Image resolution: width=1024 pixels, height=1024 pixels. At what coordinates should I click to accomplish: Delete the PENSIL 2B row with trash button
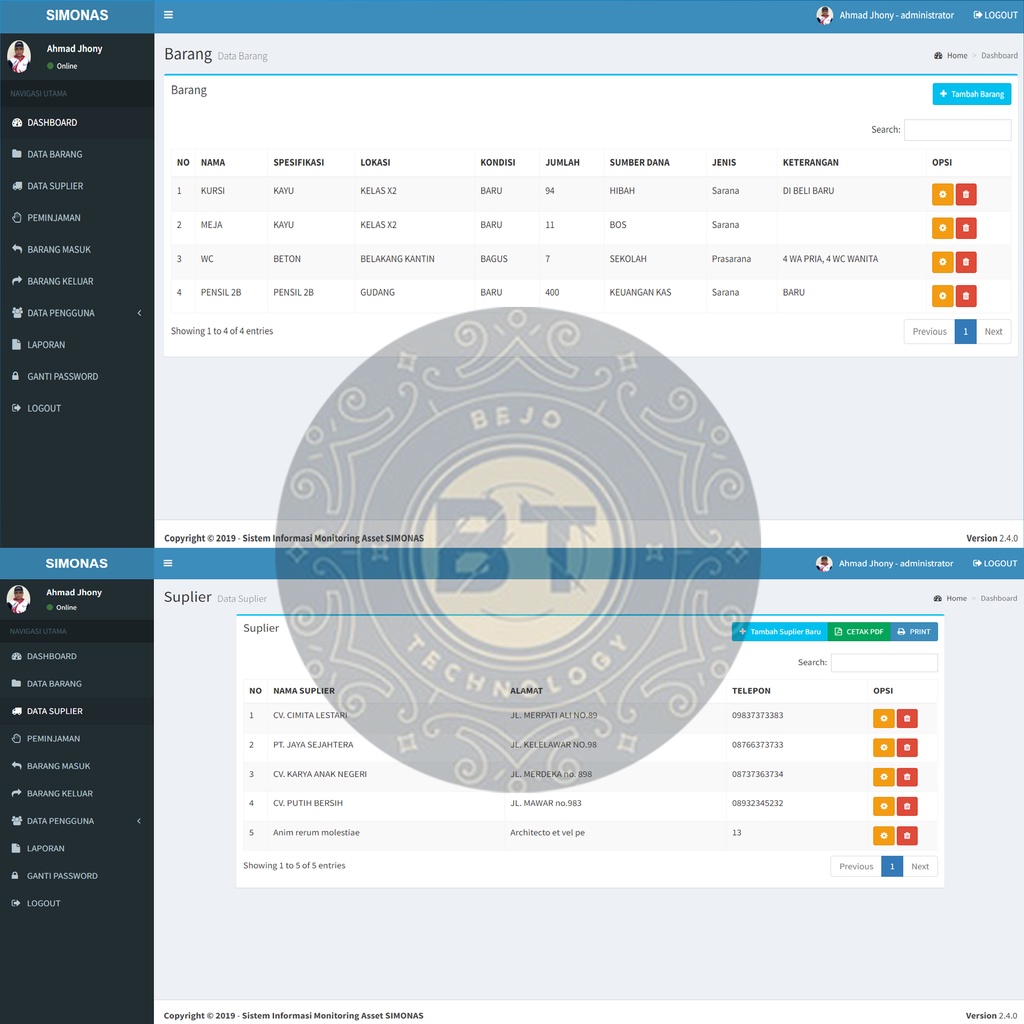point(966,296)
